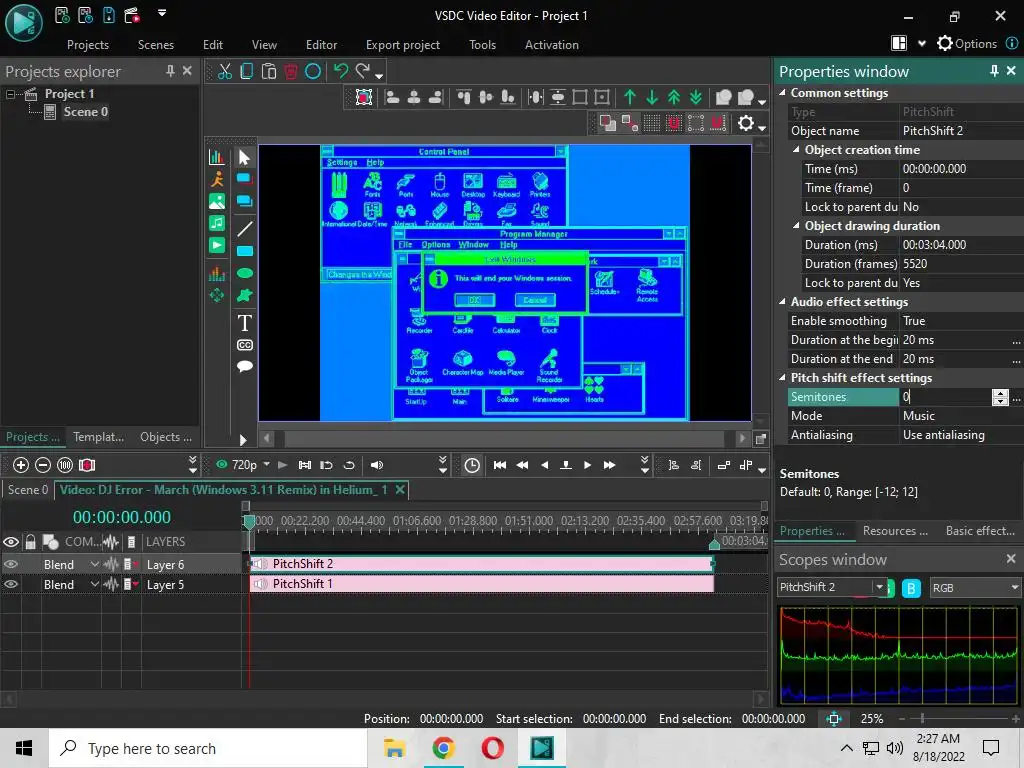Select the subtitles CC tool

(x=244, y=345)
